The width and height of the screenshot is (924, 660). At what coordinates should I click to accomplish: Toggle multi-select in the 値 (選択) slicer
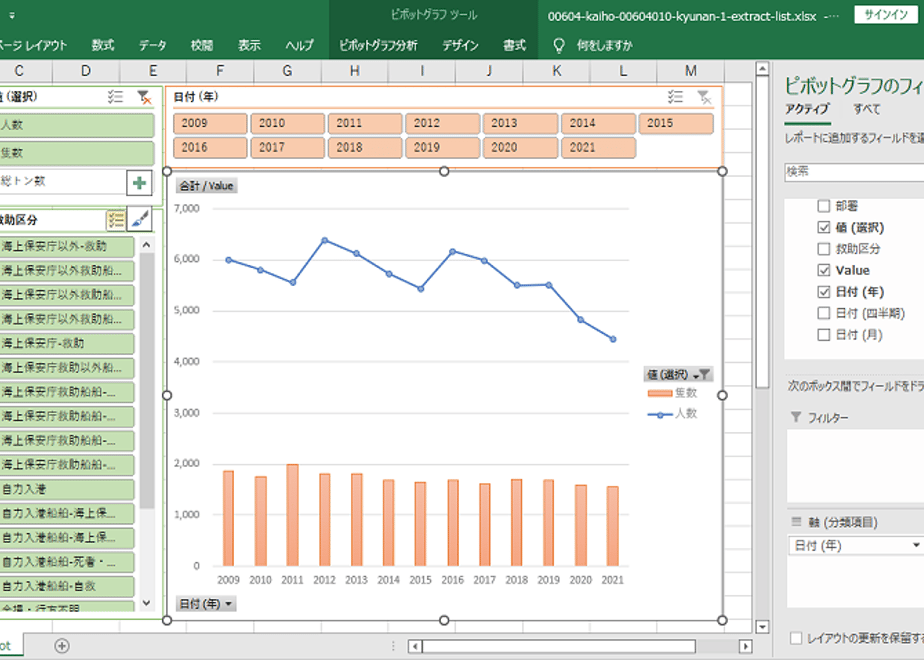(116, 97)
